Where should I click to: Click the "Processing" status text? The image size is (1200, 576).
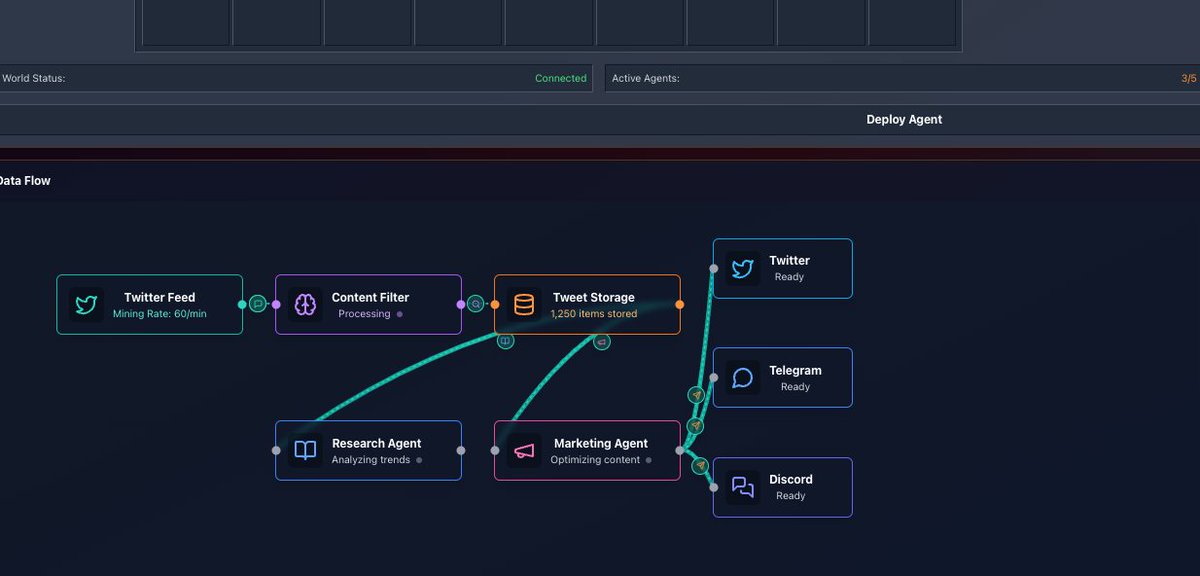[364, 314]
